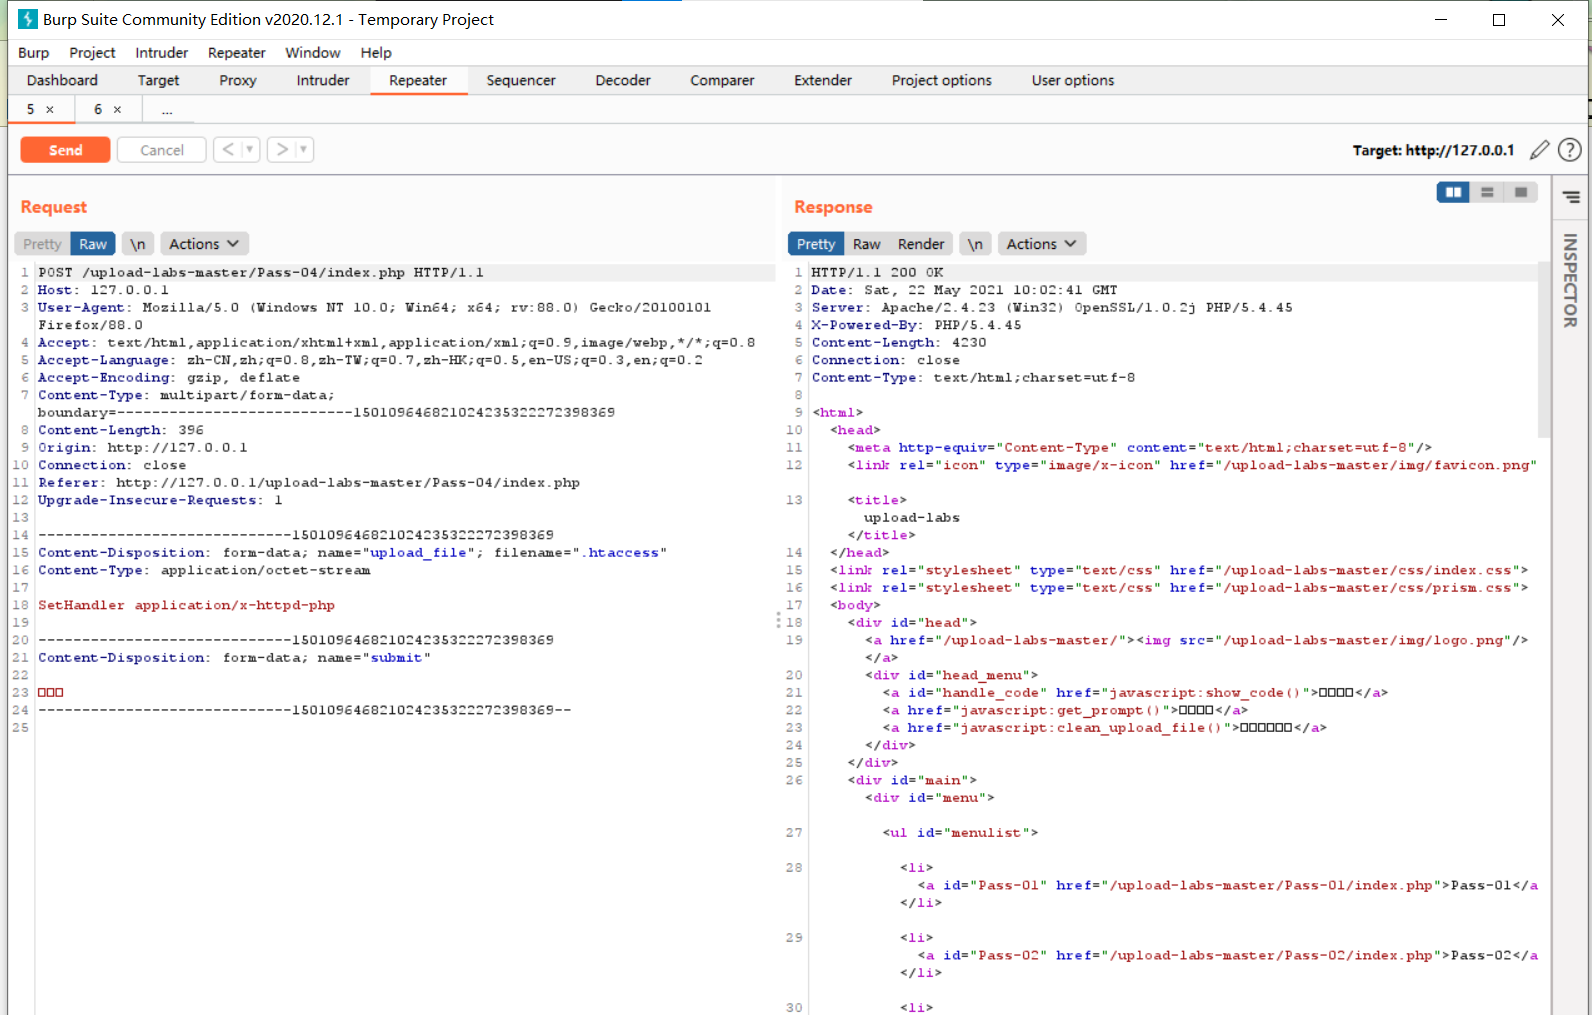Switch Request view to Raw
1592x1015 pixels.
93,244
